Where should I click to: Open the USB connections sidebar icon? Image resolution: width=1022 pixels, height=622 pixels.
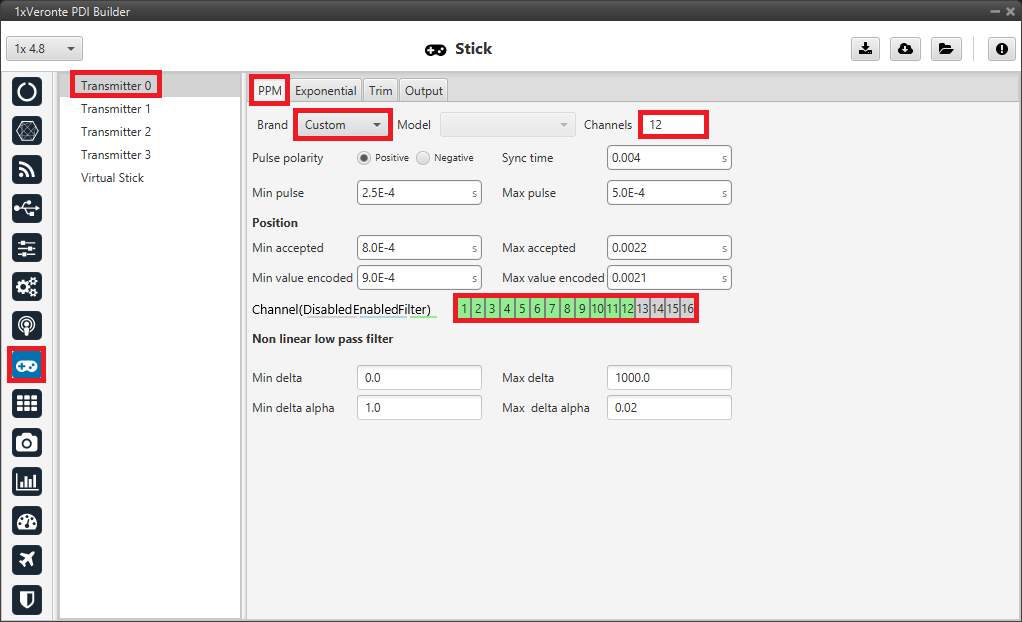[x=27, y=208]
